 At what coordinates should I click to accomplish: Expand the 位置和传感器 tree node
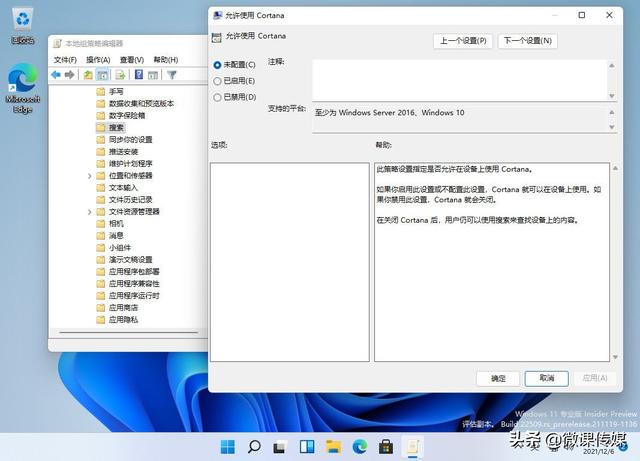[89, 176]
